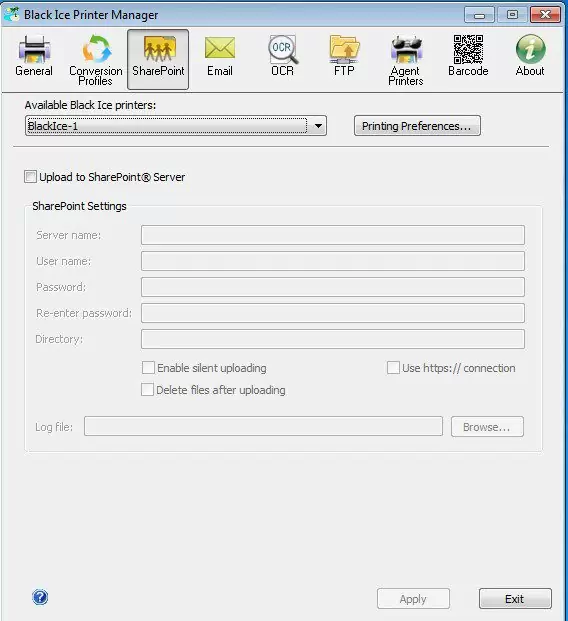
Task: Maximize the Printer Manager window
Action: 512,15
